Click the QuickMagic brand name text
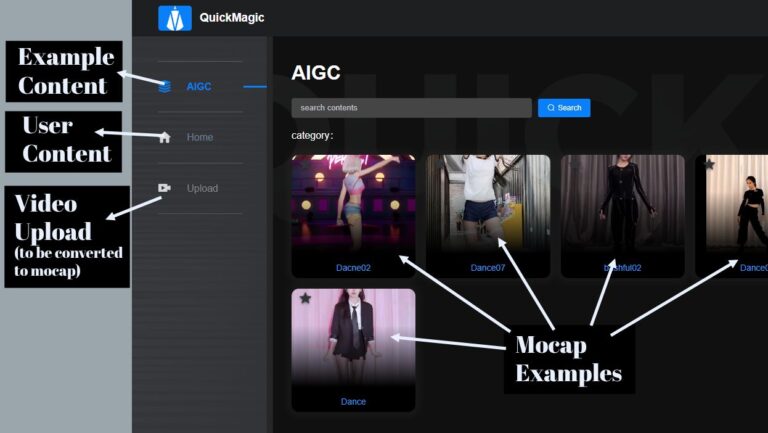Image resolution: width=768 pixels, height=433 pixels. (x=232, y=18)
